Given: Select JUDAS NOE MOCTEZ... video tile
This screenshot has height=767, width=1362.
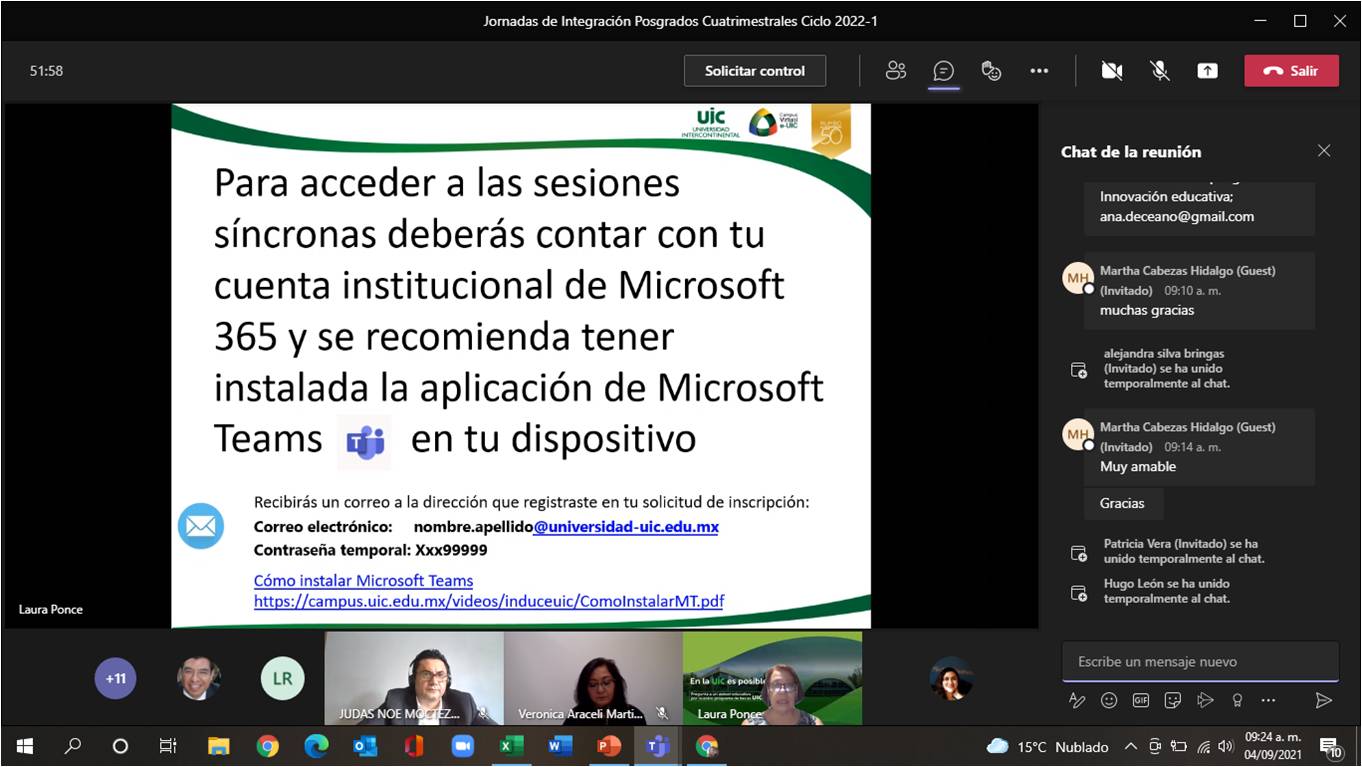Looking at the screenshot, I should click(x=414, y=679).
